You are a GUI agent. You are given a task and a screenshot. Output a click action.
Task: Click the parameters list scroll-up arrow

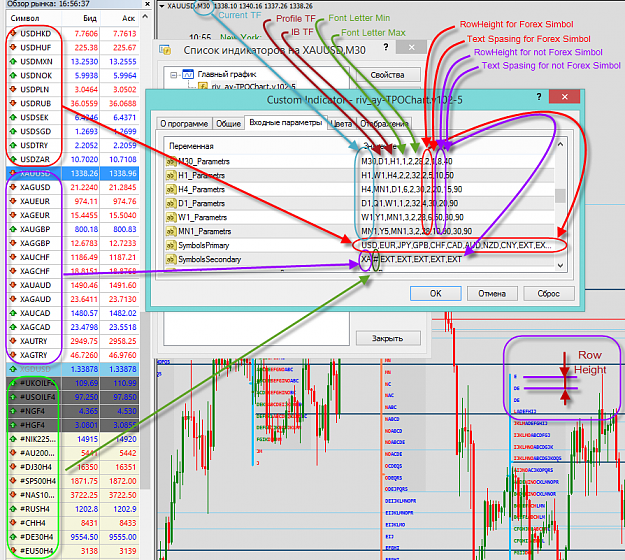[560, 144]
